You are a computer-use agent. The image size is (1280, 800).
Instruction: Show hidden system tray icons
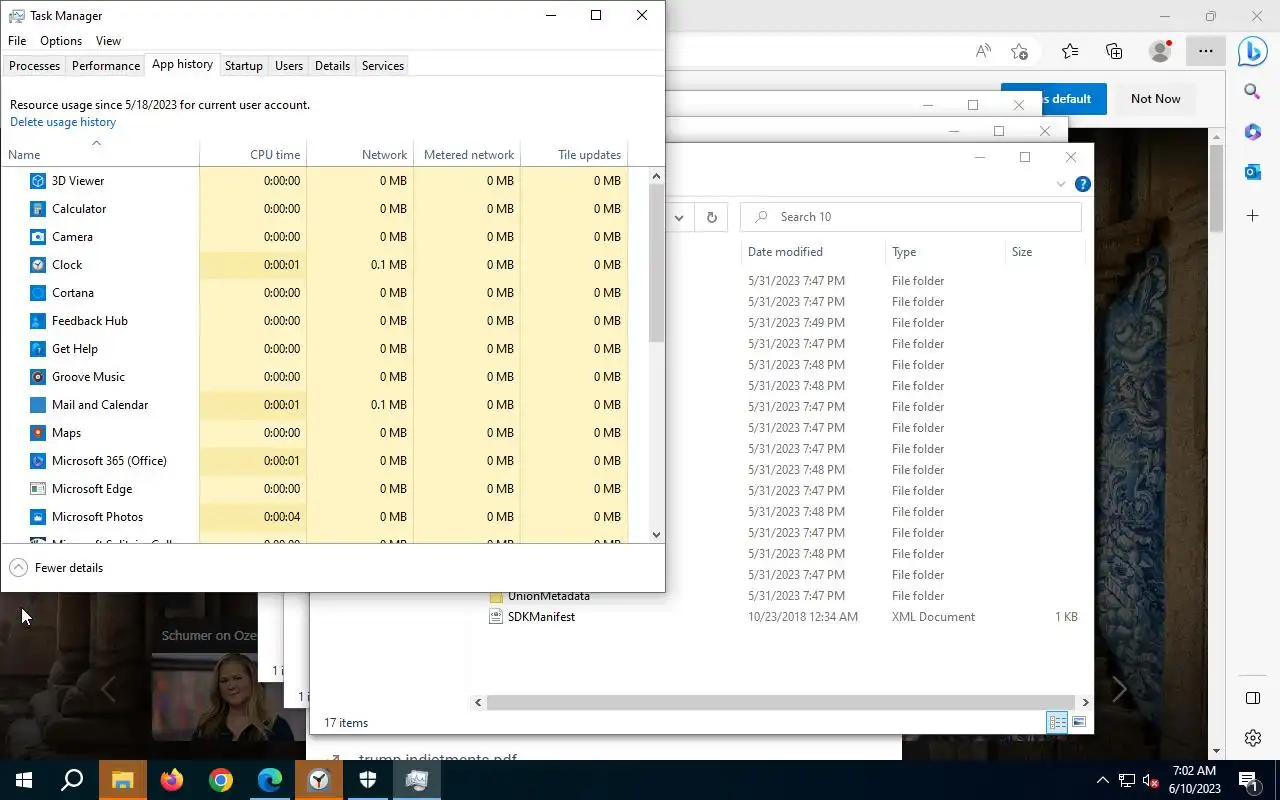point(1103,780)
